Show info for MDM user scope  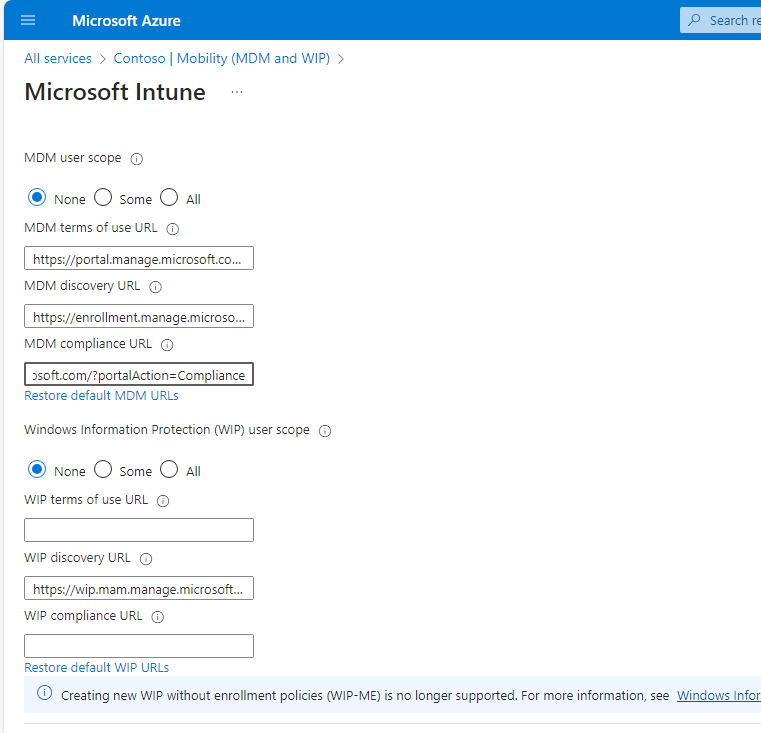pyautogui.click(x=137, y=159)
